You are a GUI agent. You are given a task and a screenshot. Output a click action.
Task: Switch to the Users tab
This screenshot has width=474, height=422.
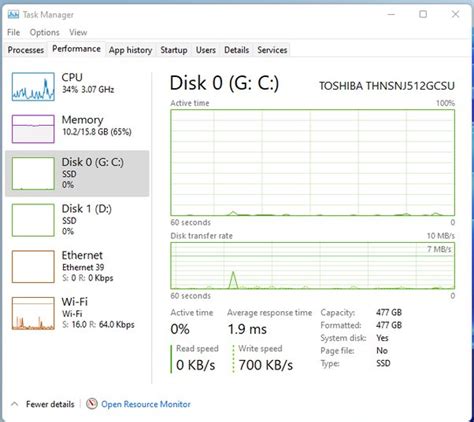tap(206, 50)
